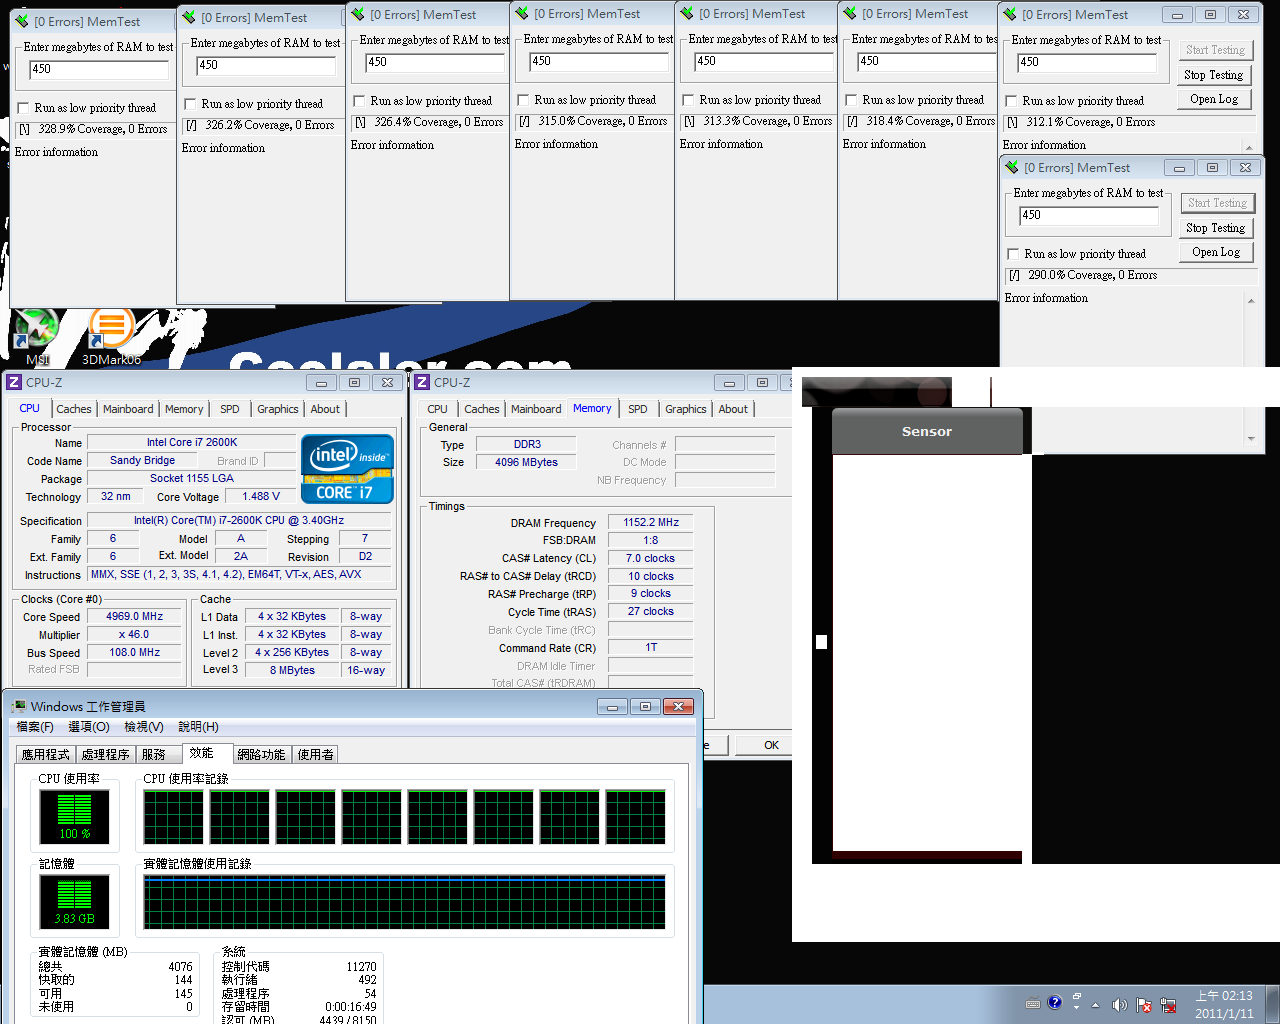Enable low priority thread in 326.4% coverage MemTest
Image resolution: width=1280 pixels, height=1024 pixels.
[x=359, y=101]
